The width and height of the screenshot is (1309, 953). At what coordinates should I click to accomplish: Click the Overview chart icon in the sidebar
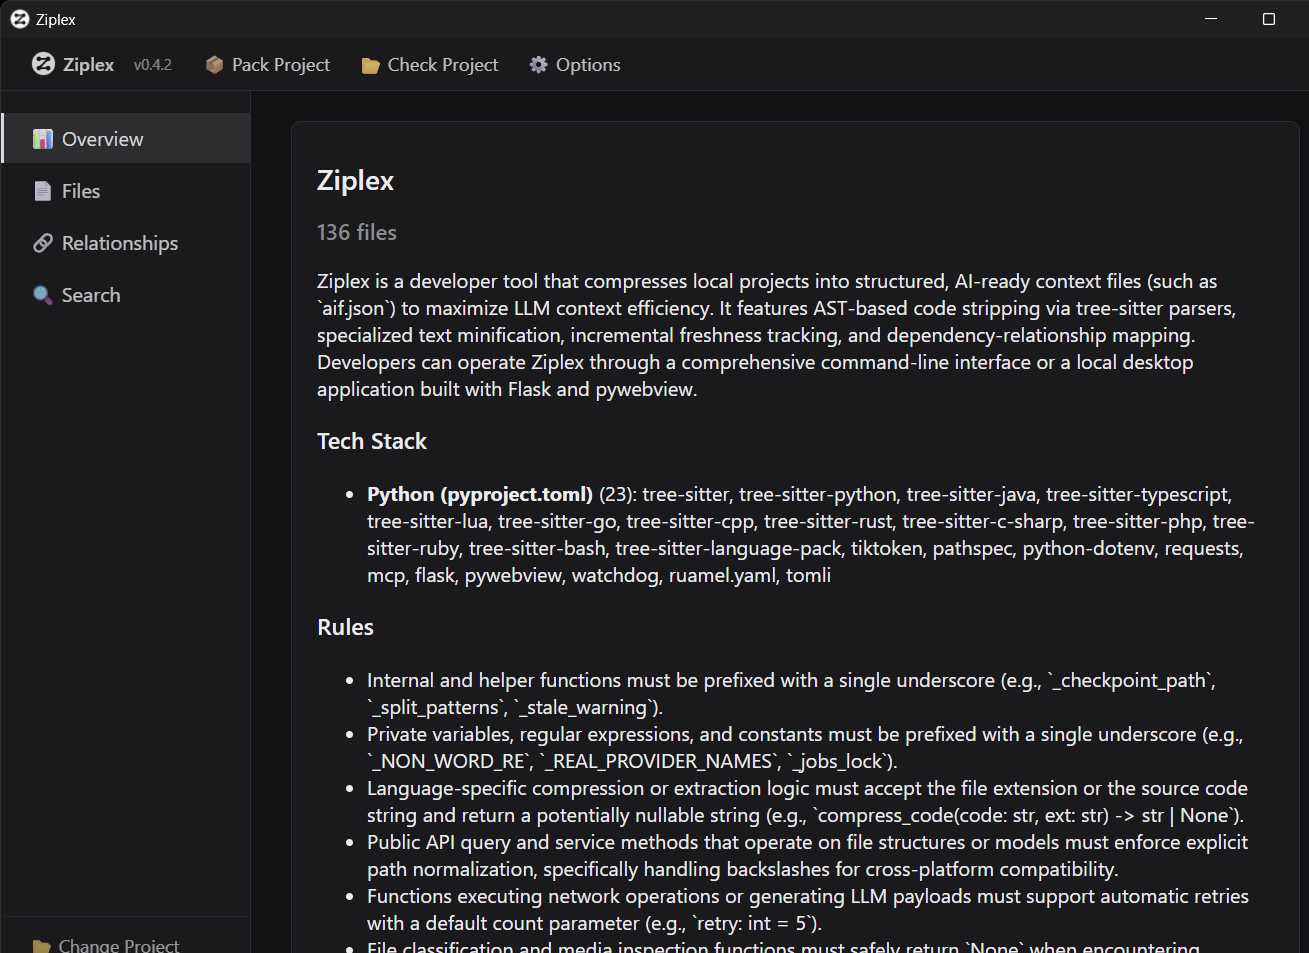pos(43,139)
